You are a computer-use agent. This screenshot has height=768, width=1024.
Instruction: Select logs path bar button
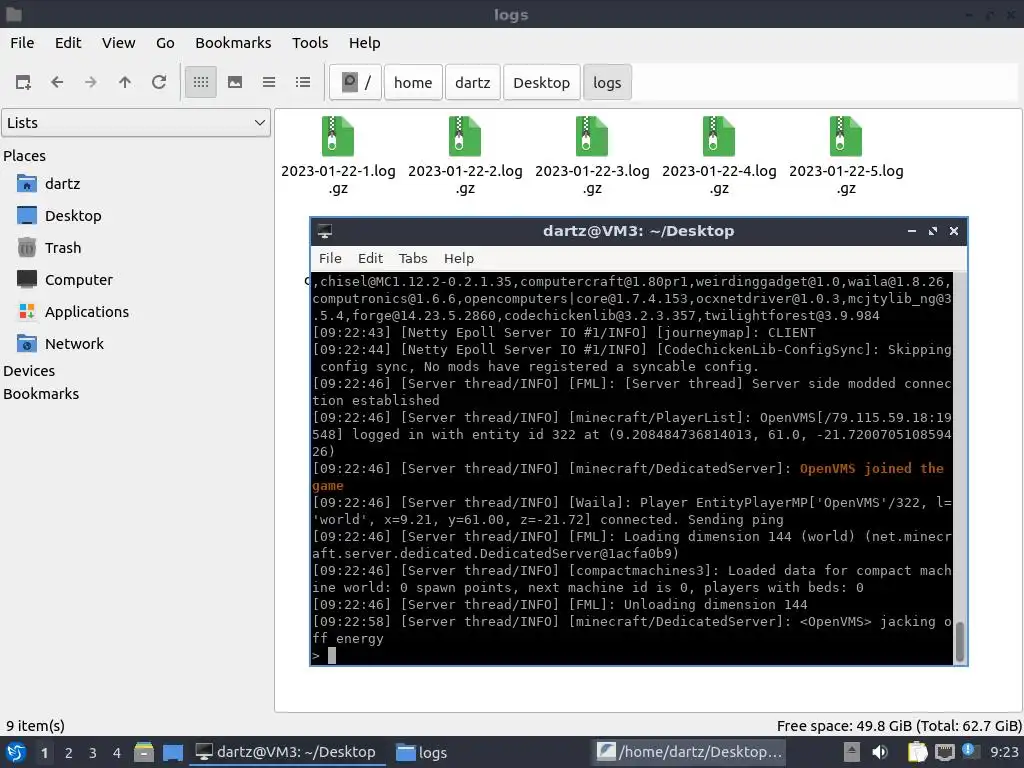tap(607, 82)
